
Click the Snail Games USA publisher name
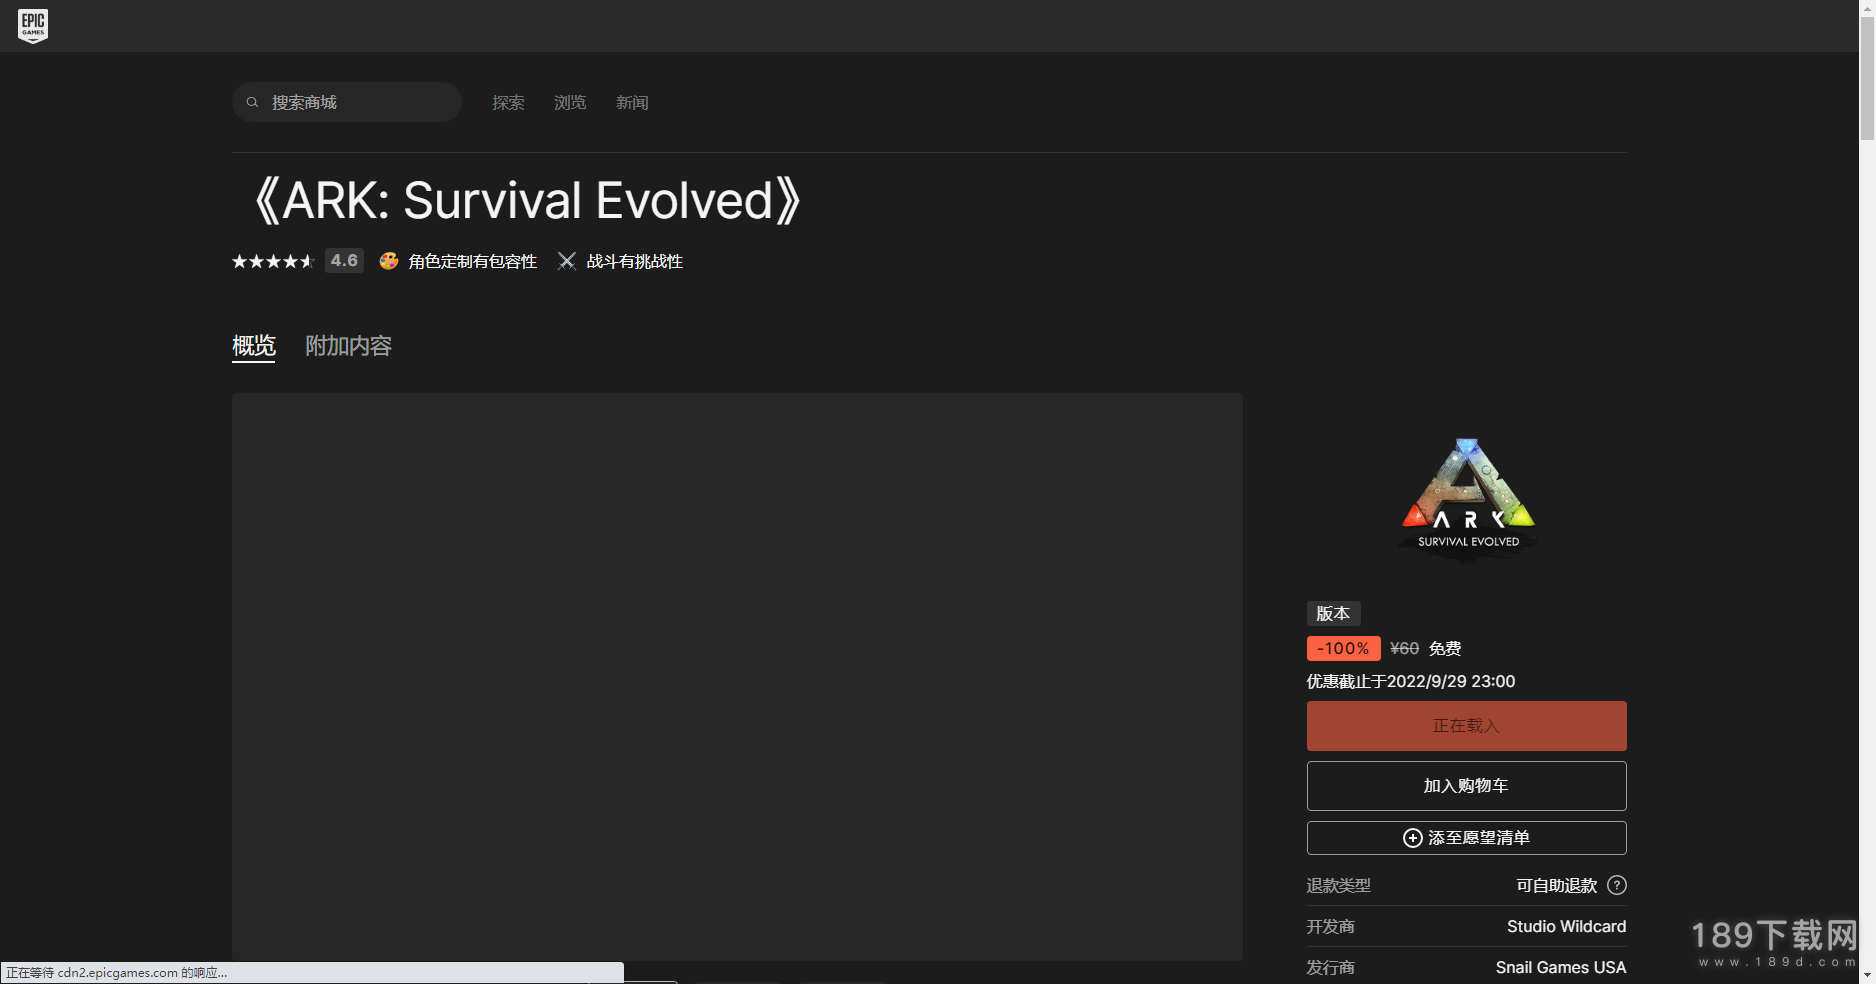point(1561,967)
